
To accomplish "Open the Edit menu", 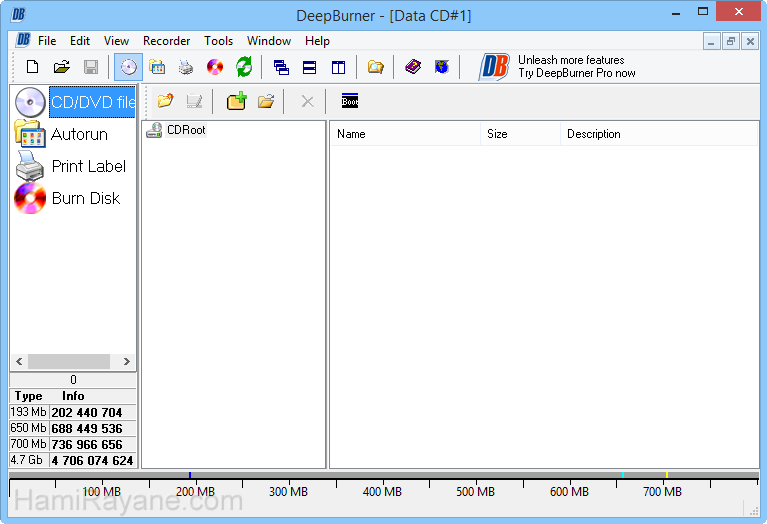I will click(x=80, y=41).
